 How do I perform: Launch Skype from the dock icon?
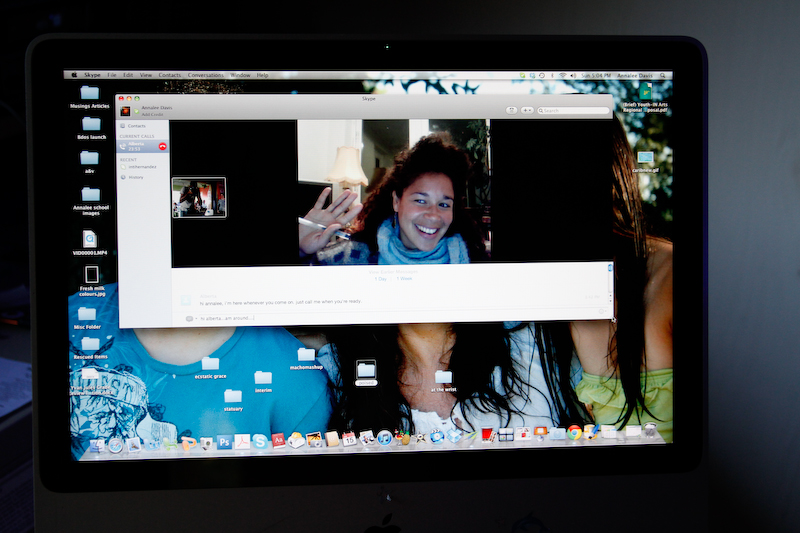260,441
